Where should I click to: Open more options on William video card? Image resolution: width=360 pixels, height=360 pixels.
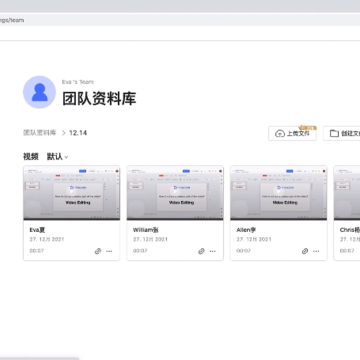[x=213, y=251]
